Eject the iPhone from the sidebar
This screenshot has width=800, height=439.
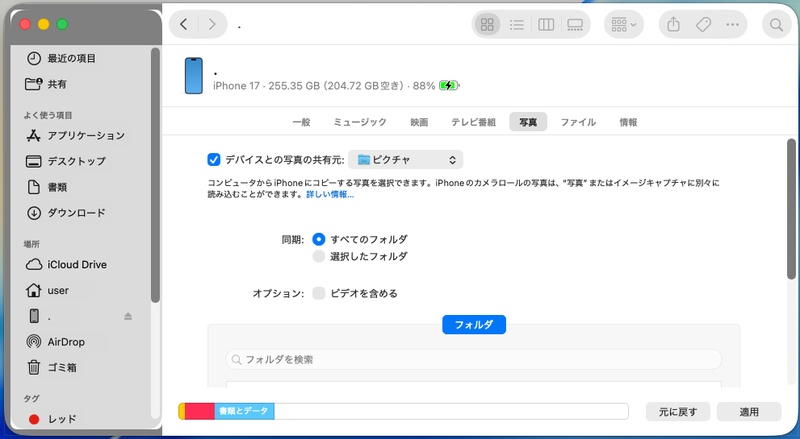click(128, 316)
